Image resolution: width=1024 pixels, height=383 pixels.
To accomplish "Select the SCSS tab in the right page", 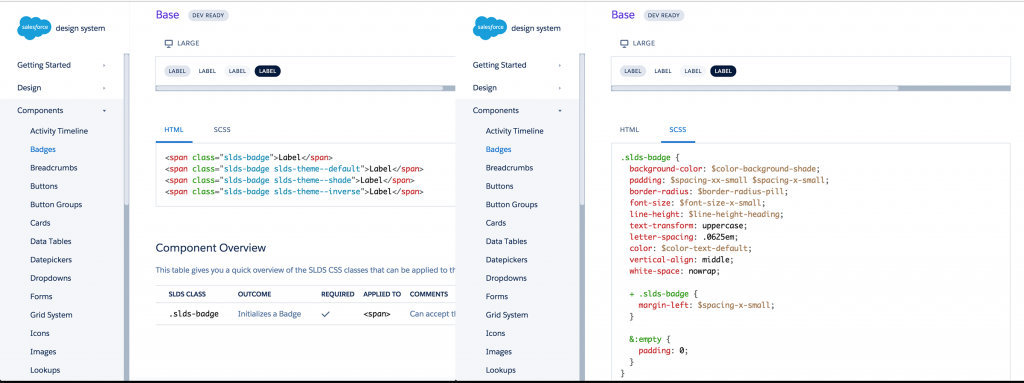I will 678,130.
